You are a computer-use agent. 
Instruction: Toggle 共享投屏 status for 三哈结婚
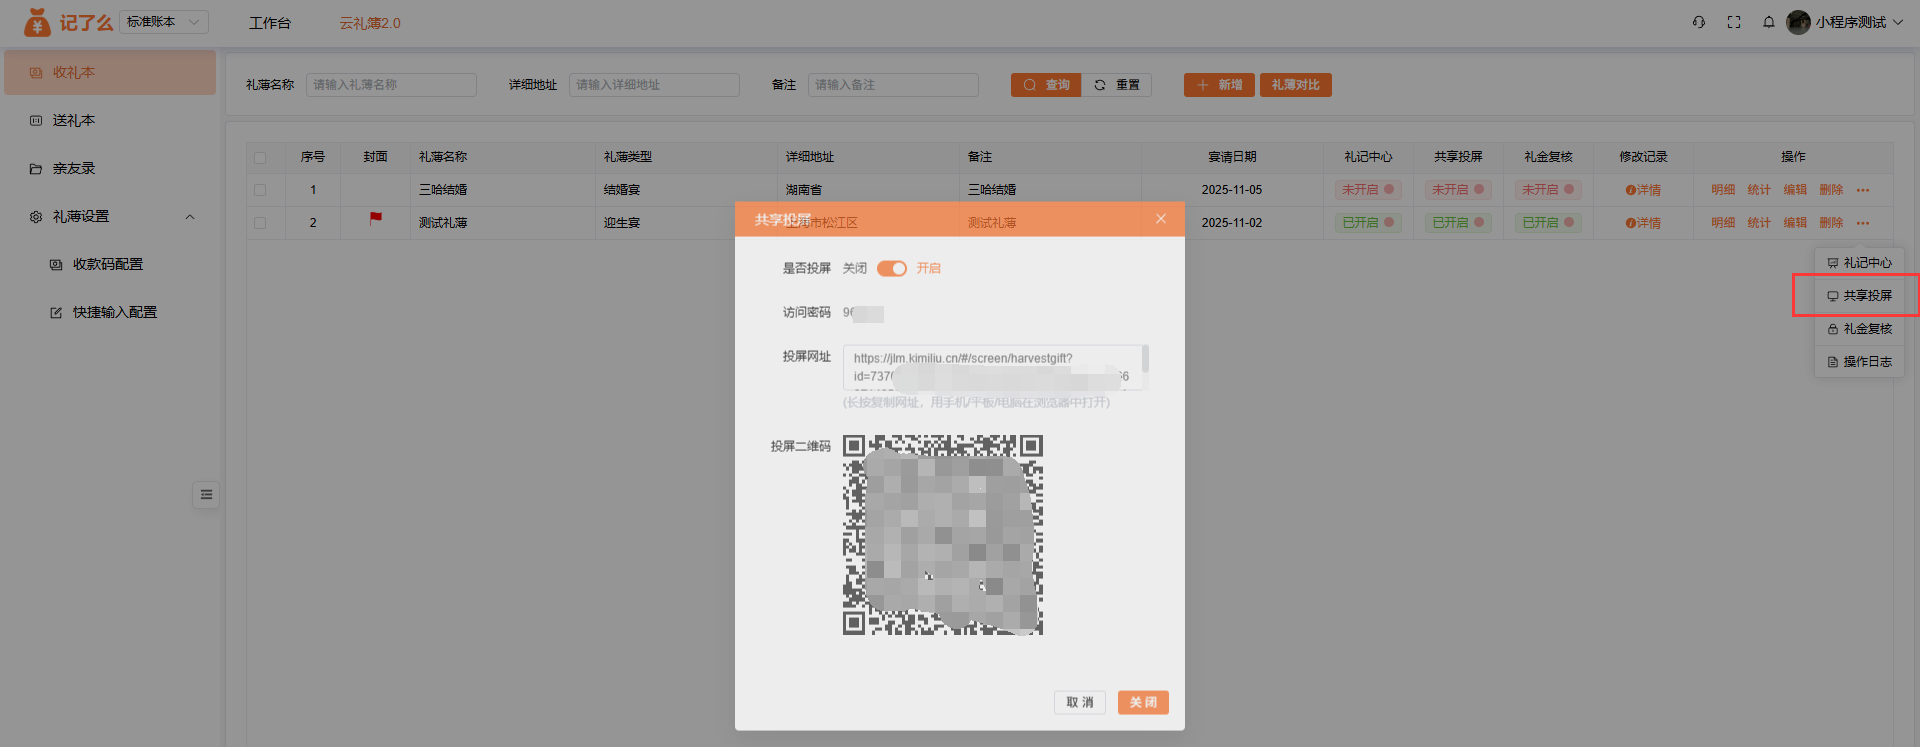(1458, 190)
